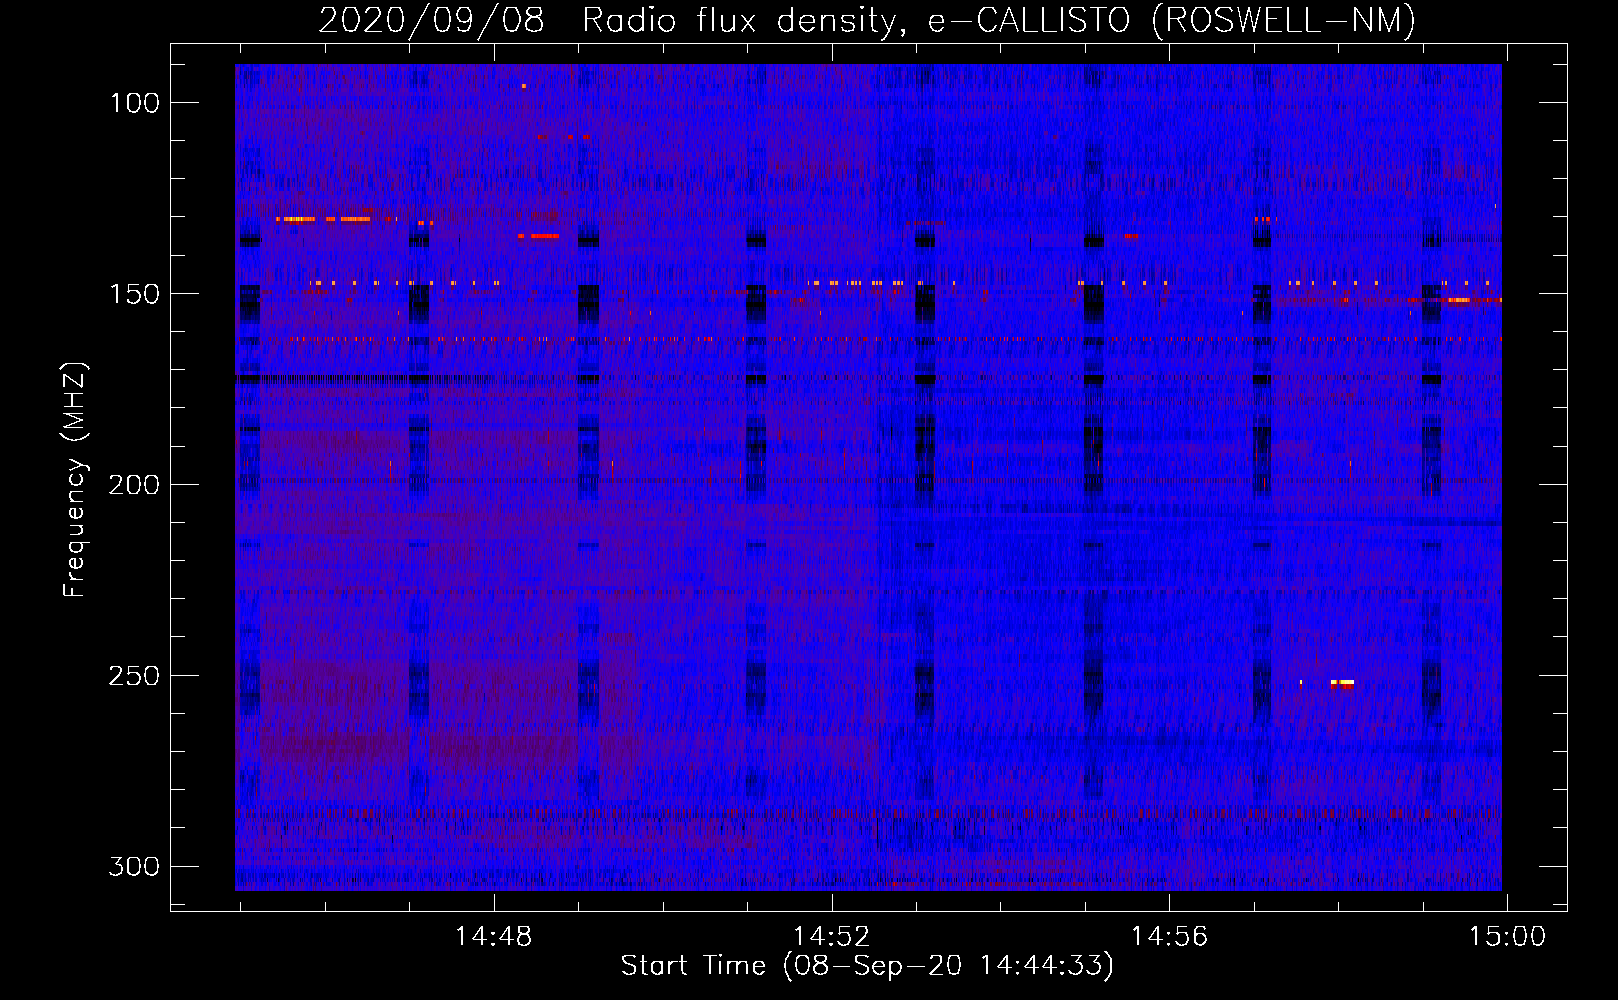Click the 14:48 time tick label
1618x1000 pixels.
[494, 937]
